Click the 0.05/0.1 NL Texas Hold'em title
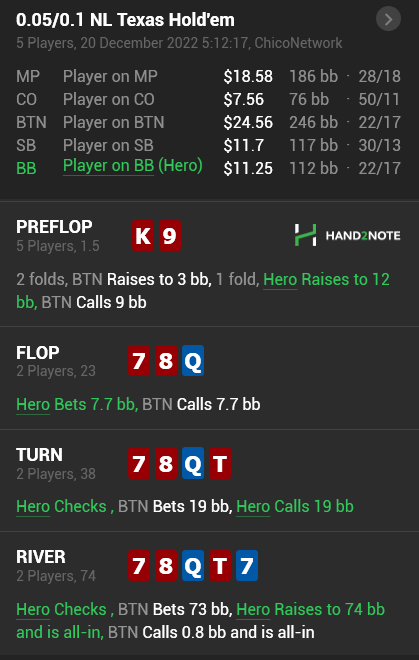The width and height of the screenshot is (419, 660). (x=125, y=20)
